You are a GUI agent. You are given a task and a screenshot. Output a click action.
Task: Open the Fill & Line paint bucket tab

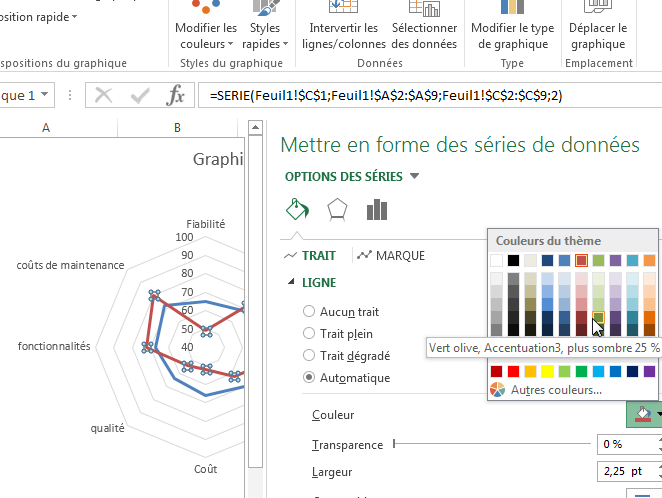(296, 209)
